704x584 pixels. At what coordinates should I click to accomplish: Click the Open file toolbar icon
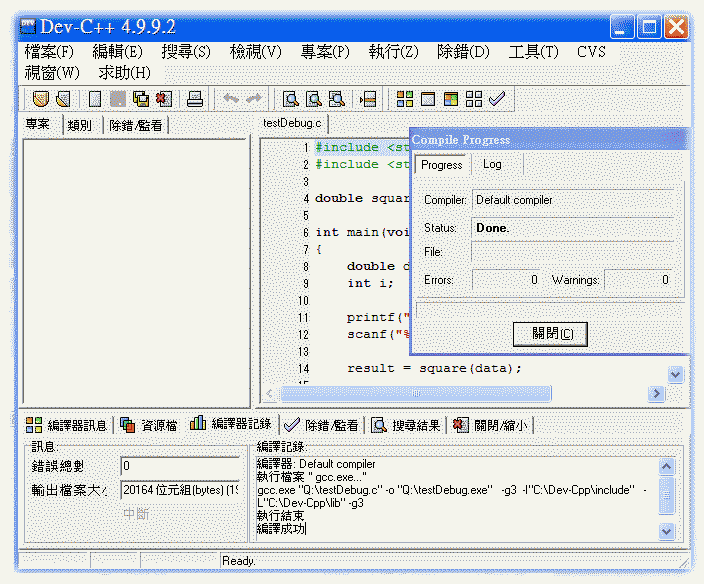63,99
